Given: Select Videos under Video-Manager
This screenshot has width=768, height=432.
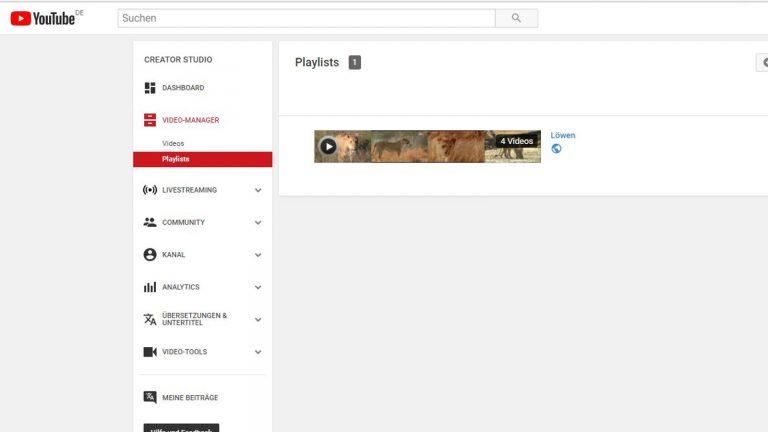Looking at the screenshot, I should tap(173, 144).
